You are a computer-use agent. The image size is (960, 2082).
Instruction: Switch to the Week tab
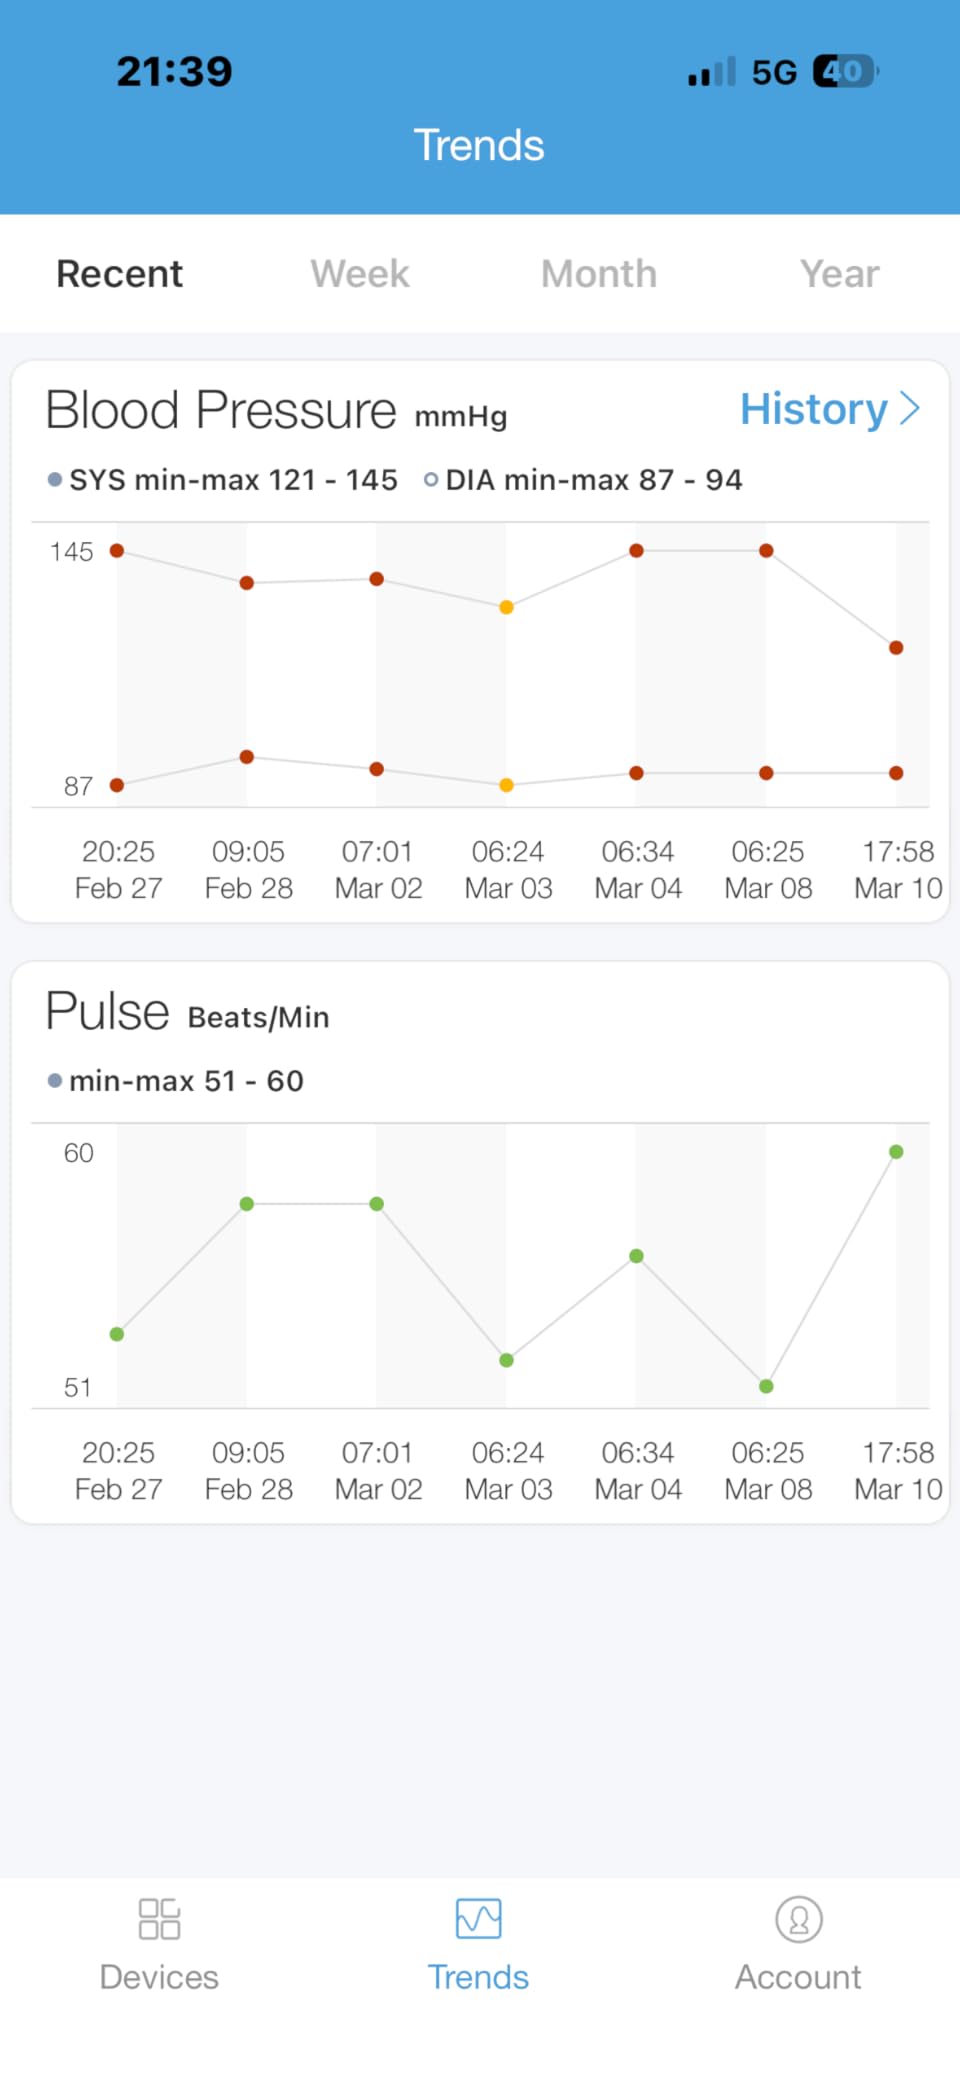coord(360,274)
